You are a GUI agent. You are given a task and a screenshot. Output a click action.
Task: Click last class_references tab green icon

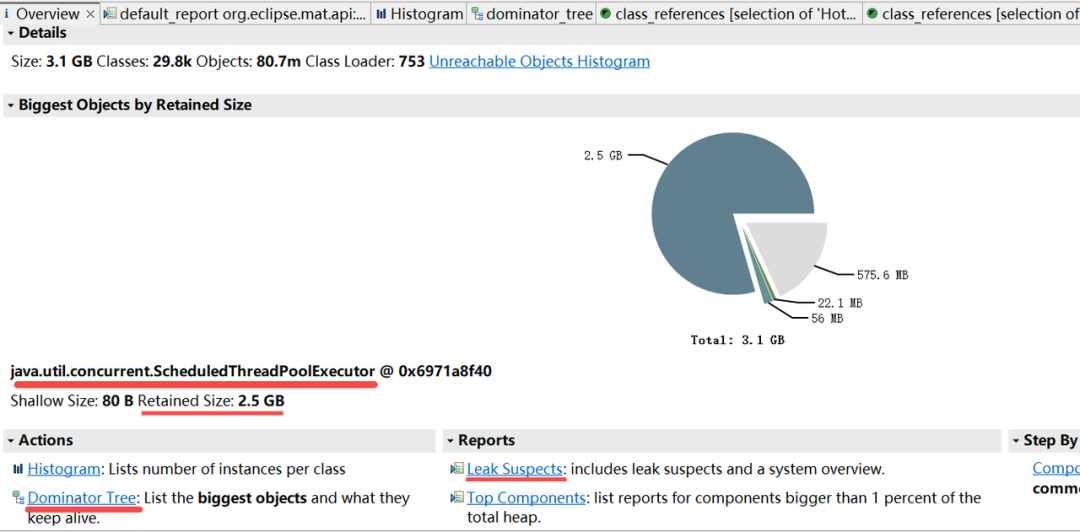click(872, 14)
